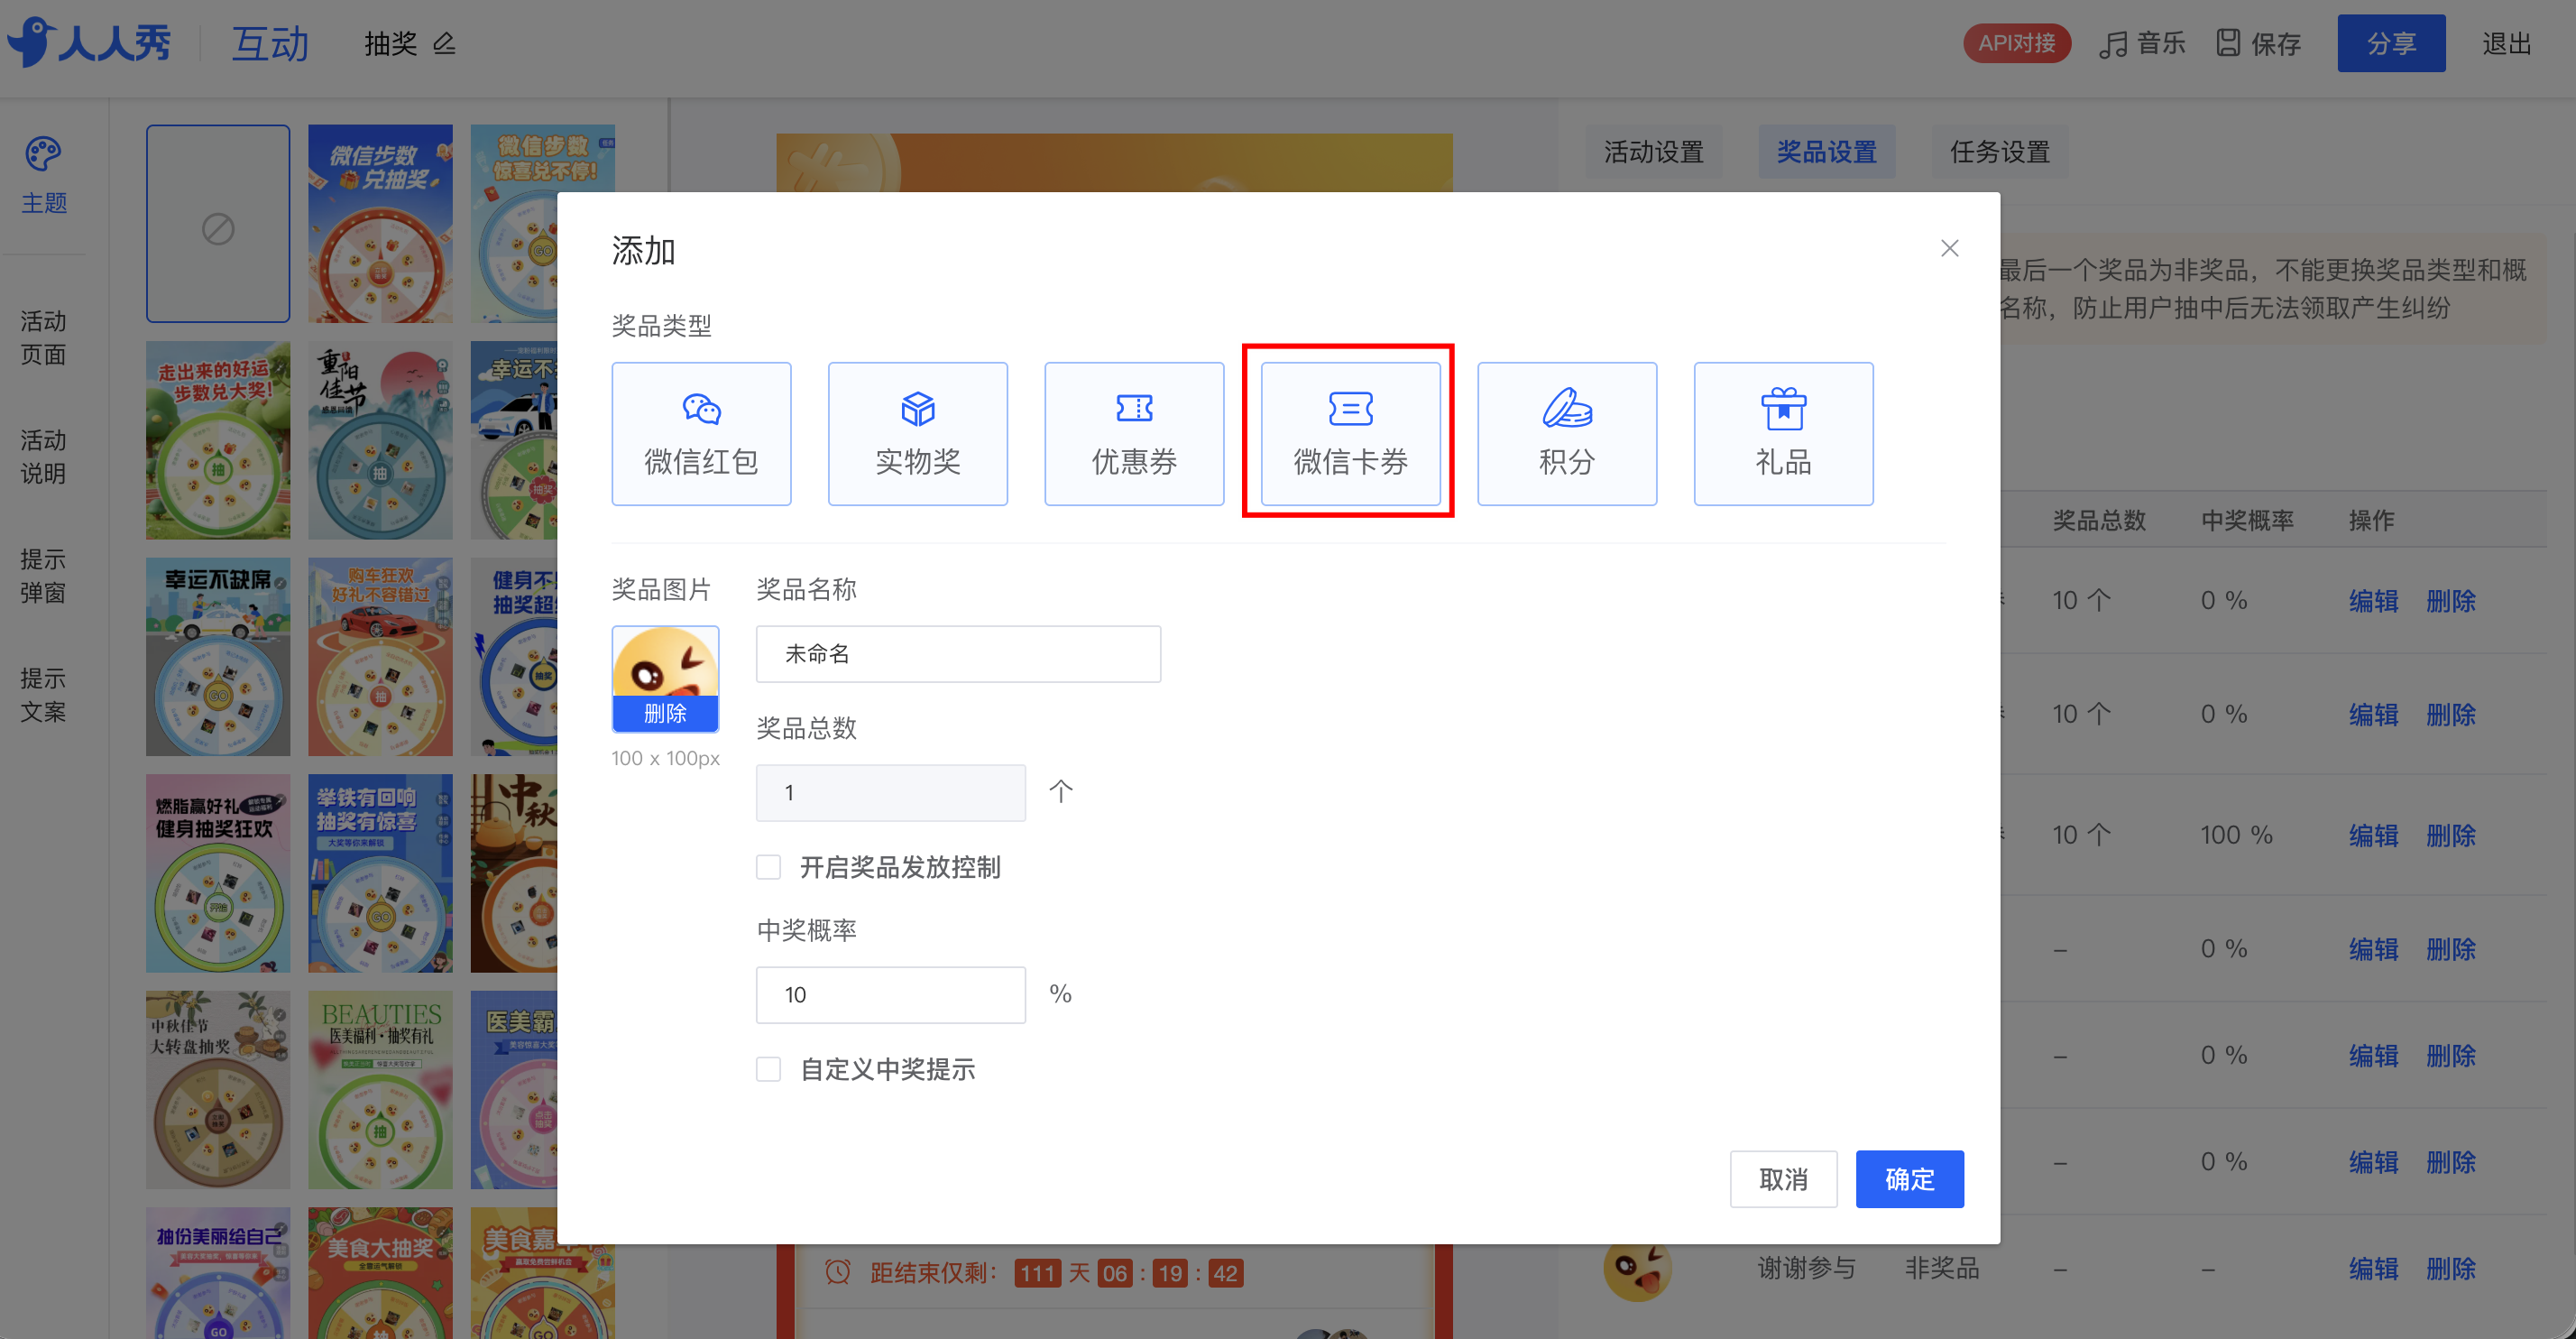Click 删除 in the 100 % prize row
The width and height of the screenshot is (2576, 1339).
coord(2451,835)
